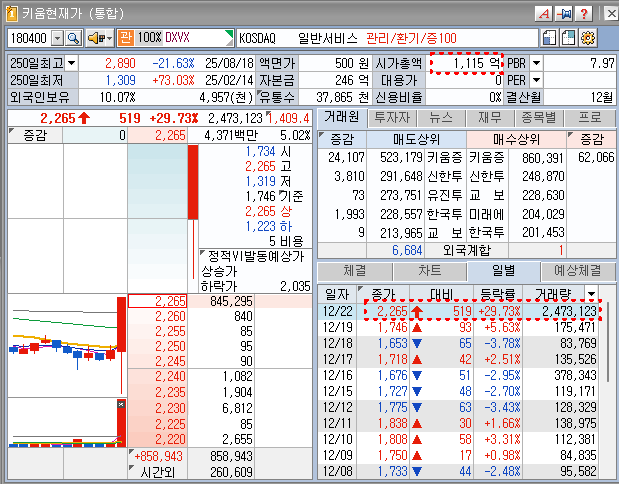The height and width of the screenshot is (484, 619).
Task: Click the 증감 header above the order book
Action: (x=35, y=135)
